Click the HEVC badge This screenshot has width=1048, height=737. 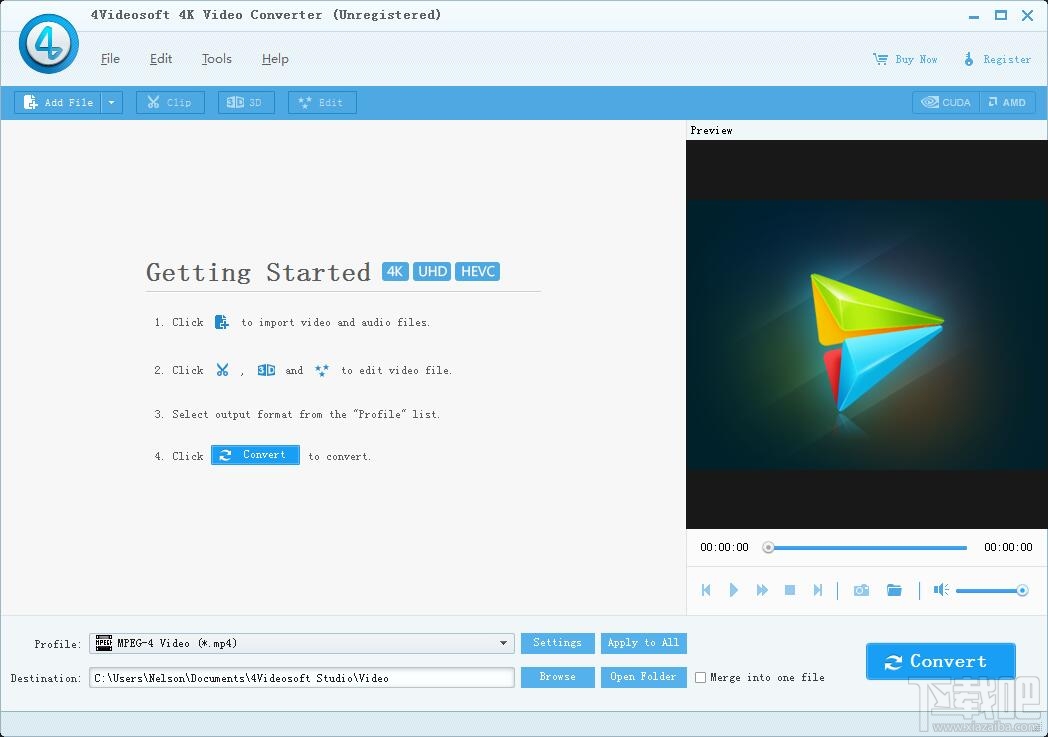[477, 271]
